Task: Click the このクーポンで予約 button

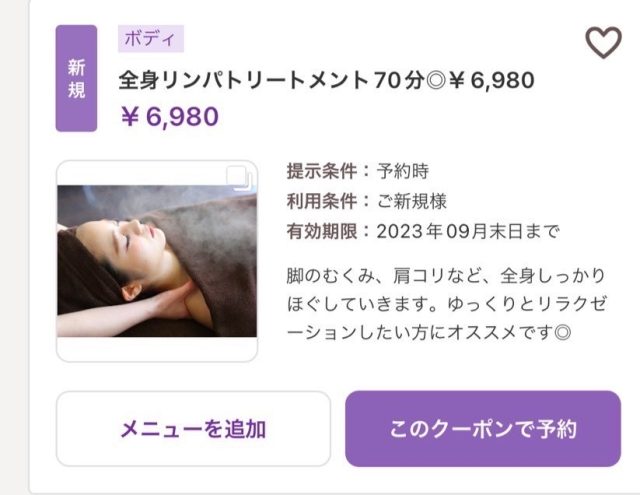Action: point(483,429)
